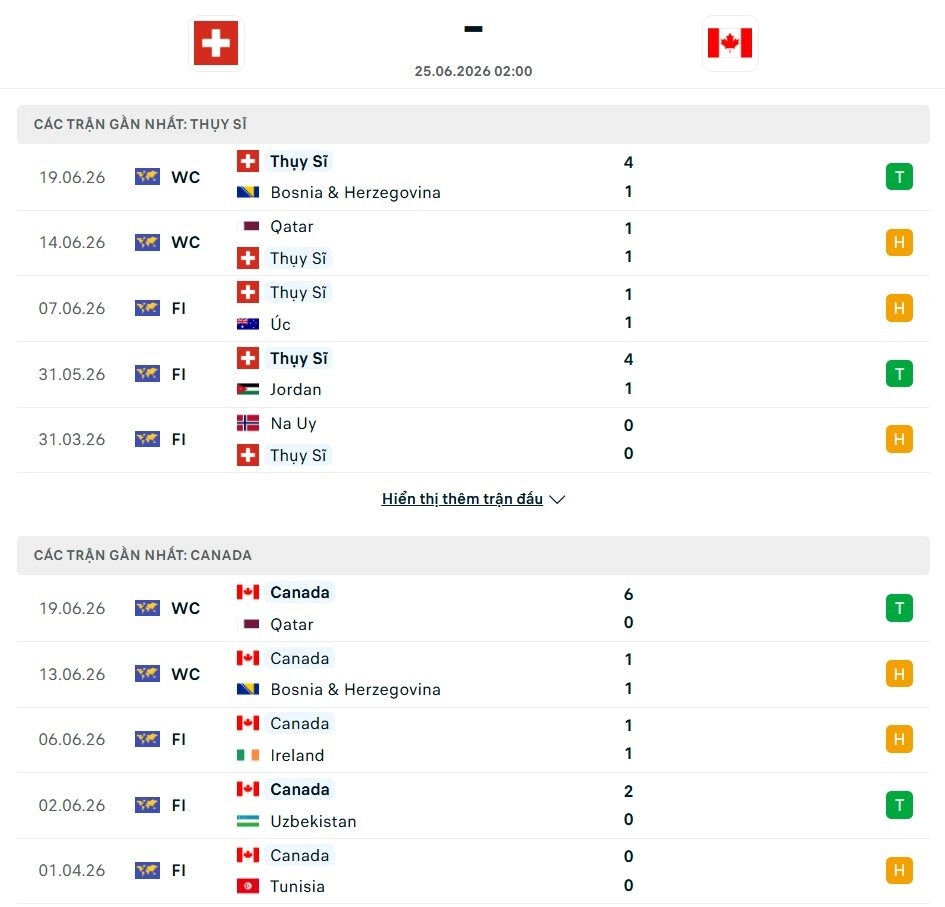This screenshot has height=907, width=945.
Task: Click the Jordan flag icon
Action: 248,389
